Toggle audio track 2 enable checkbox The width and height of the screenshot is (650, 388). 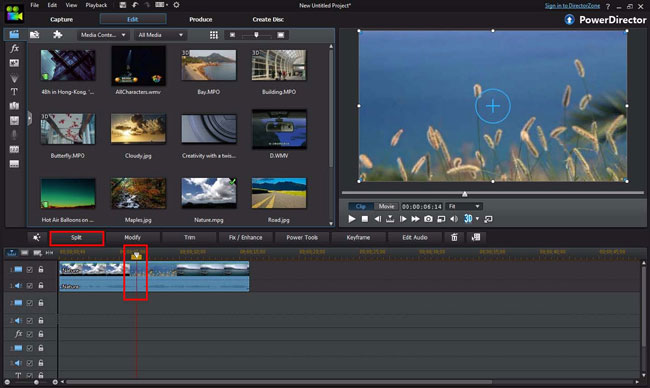pyautogui.click(x=29, y=320)
